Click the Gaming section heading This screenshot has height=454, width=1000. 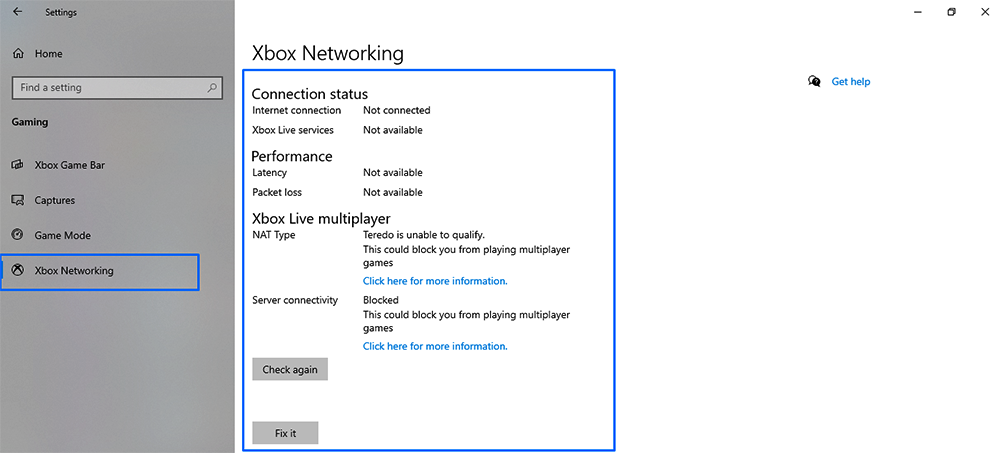pyautogui.click(x=29, y=122)
